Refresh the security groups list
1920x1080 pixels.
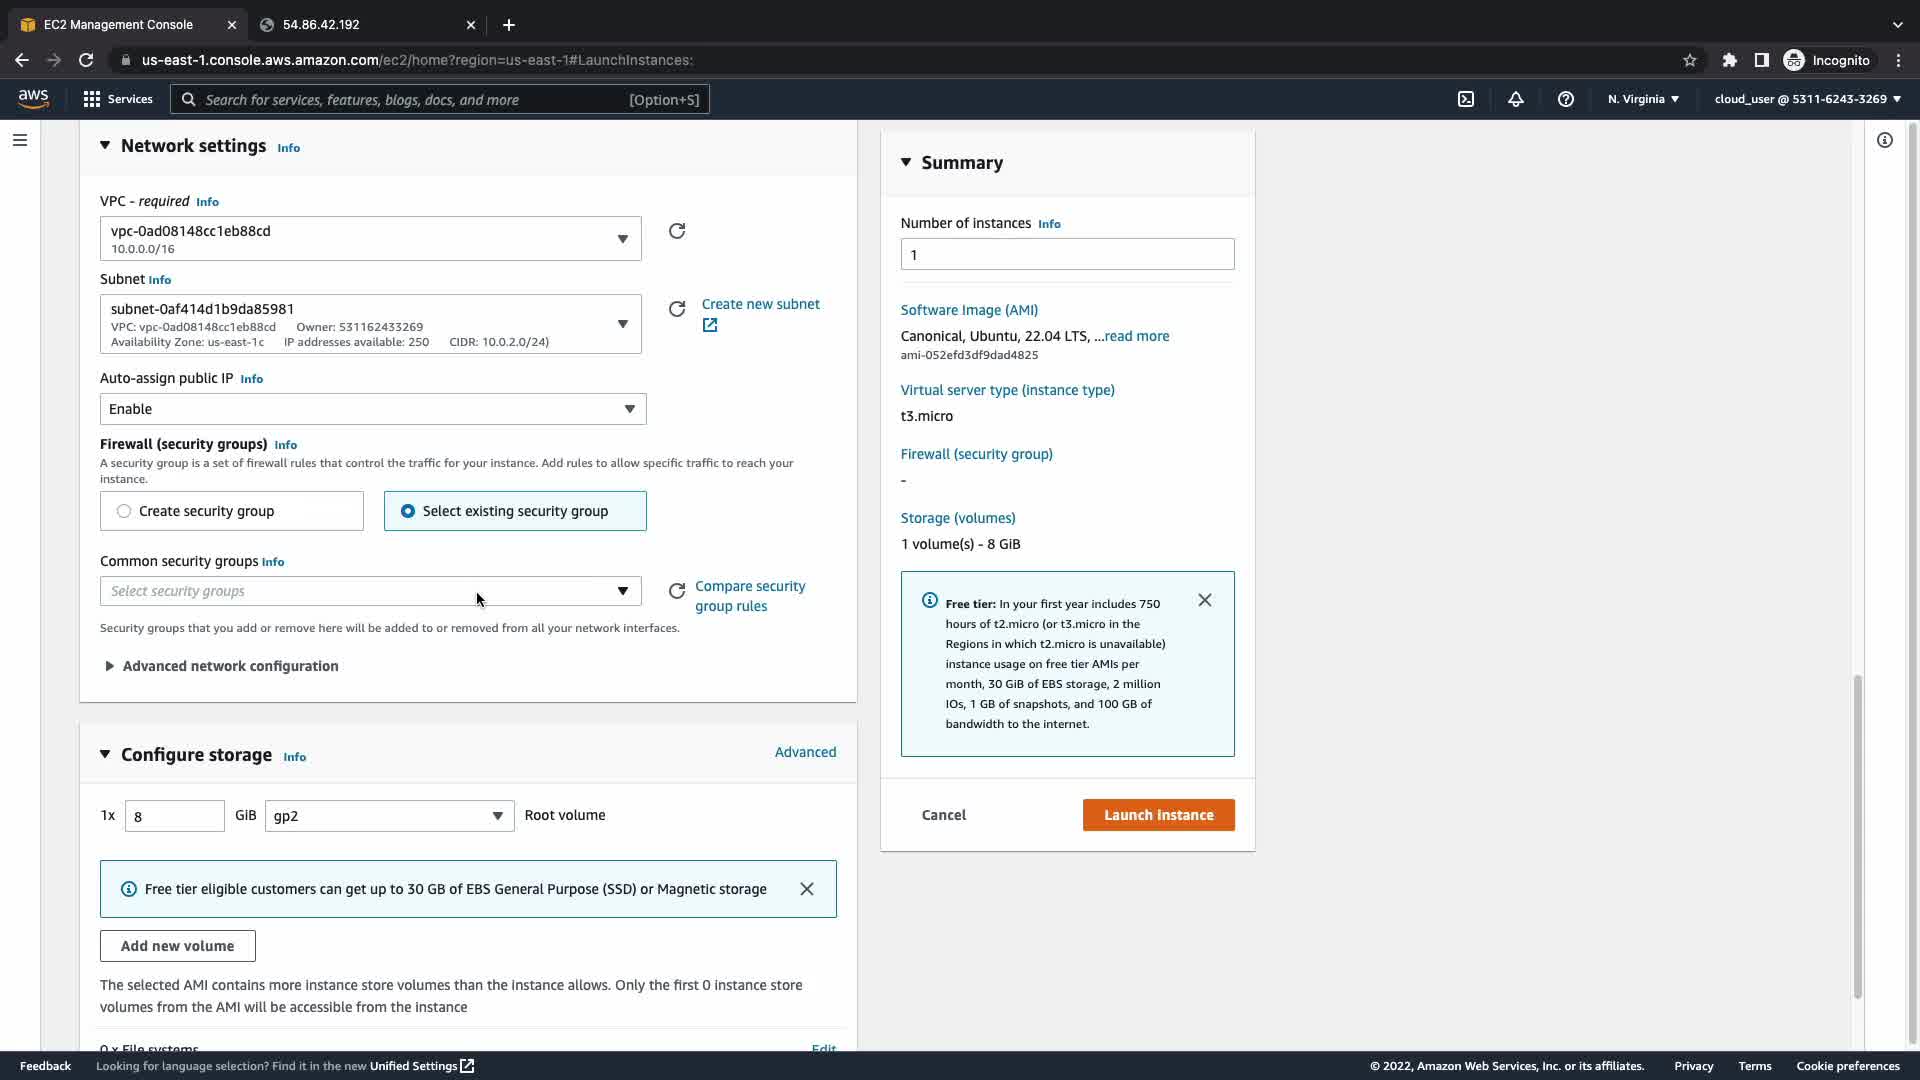pos(677,591)
